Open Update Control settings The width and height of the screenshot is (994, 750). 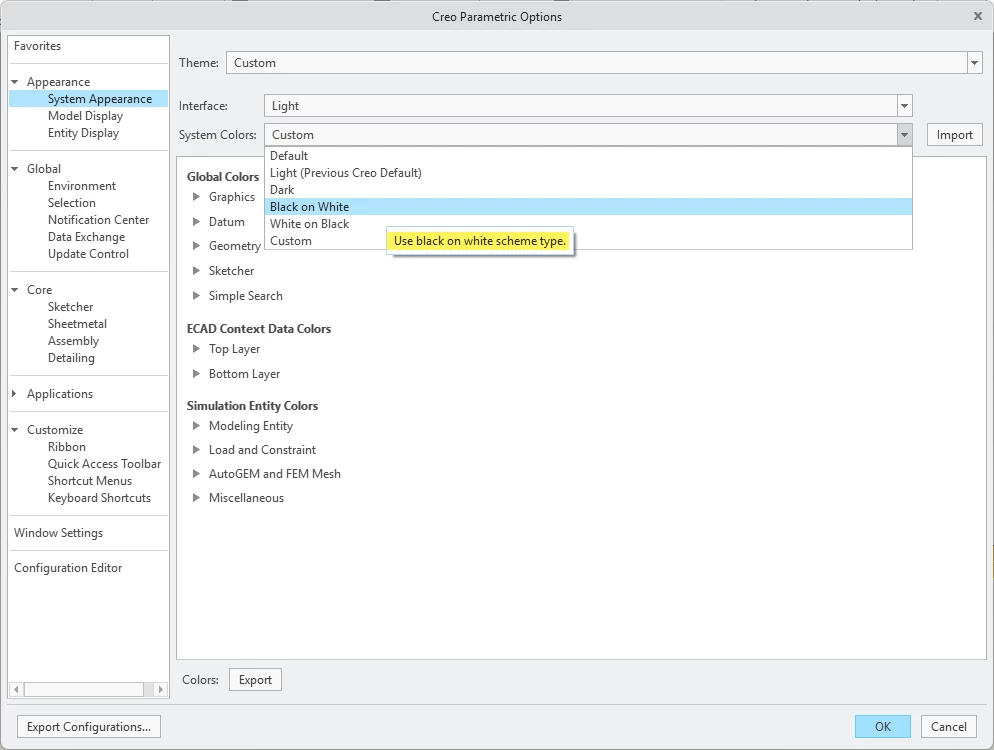pyautogui.click(x=88, y=254)
